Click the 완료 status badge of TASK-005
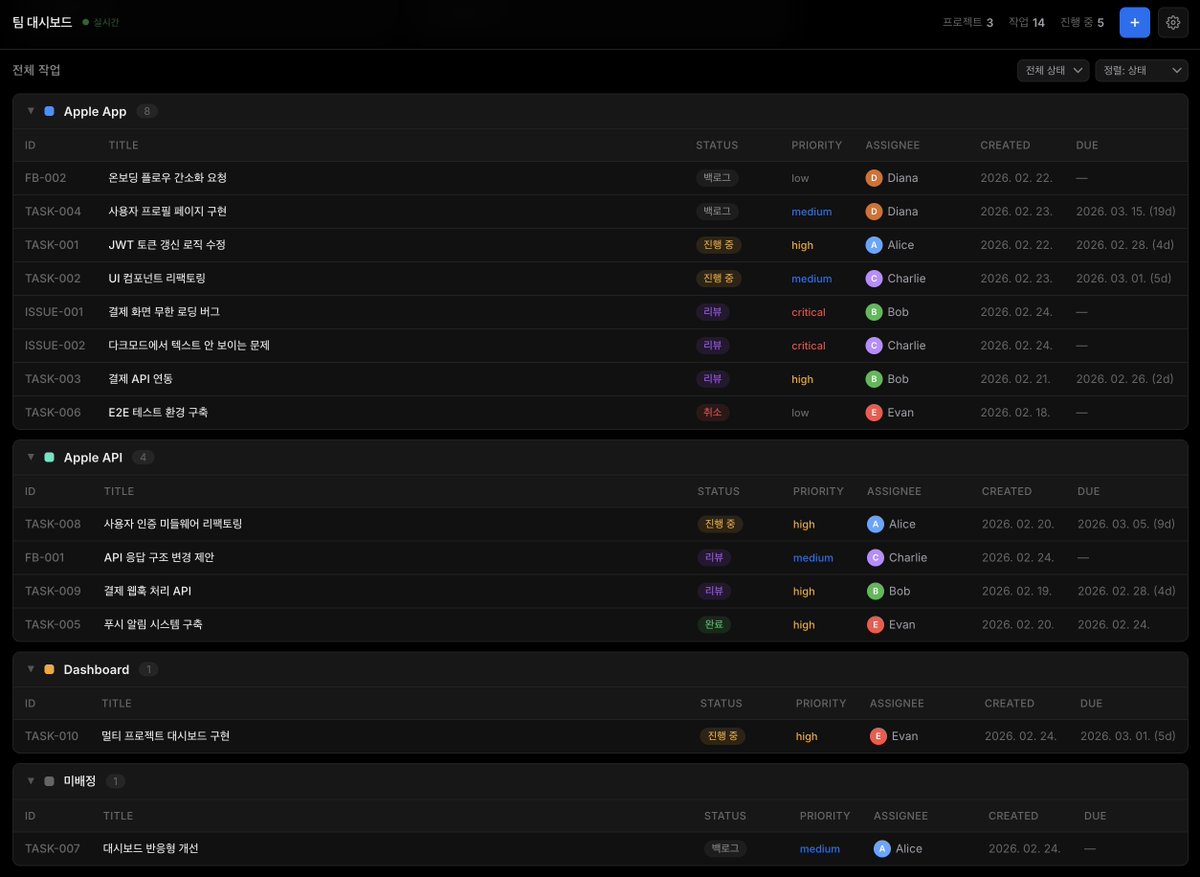The width and height of the screenshot is (1200, 877). (x=714, y=624)
